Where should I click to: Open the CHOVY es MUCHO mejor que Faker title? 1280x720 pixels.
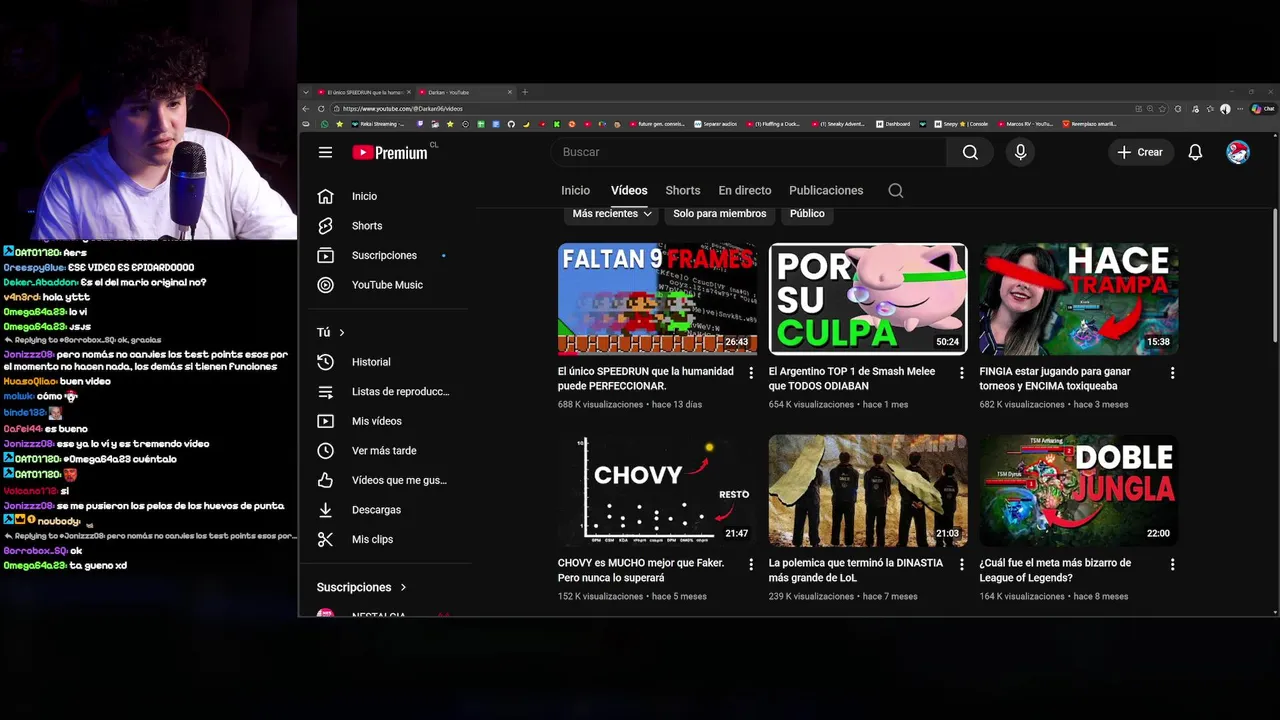click(640, 570)
